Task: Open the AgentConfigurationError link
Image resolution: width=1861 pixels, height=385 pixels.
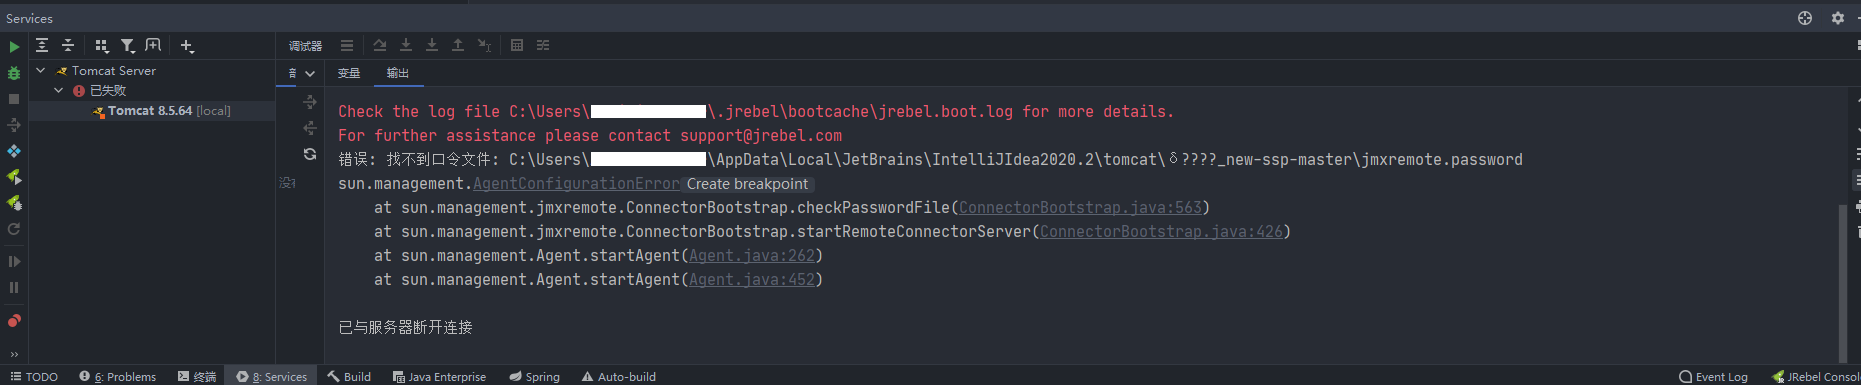Action: coord(576,184)
